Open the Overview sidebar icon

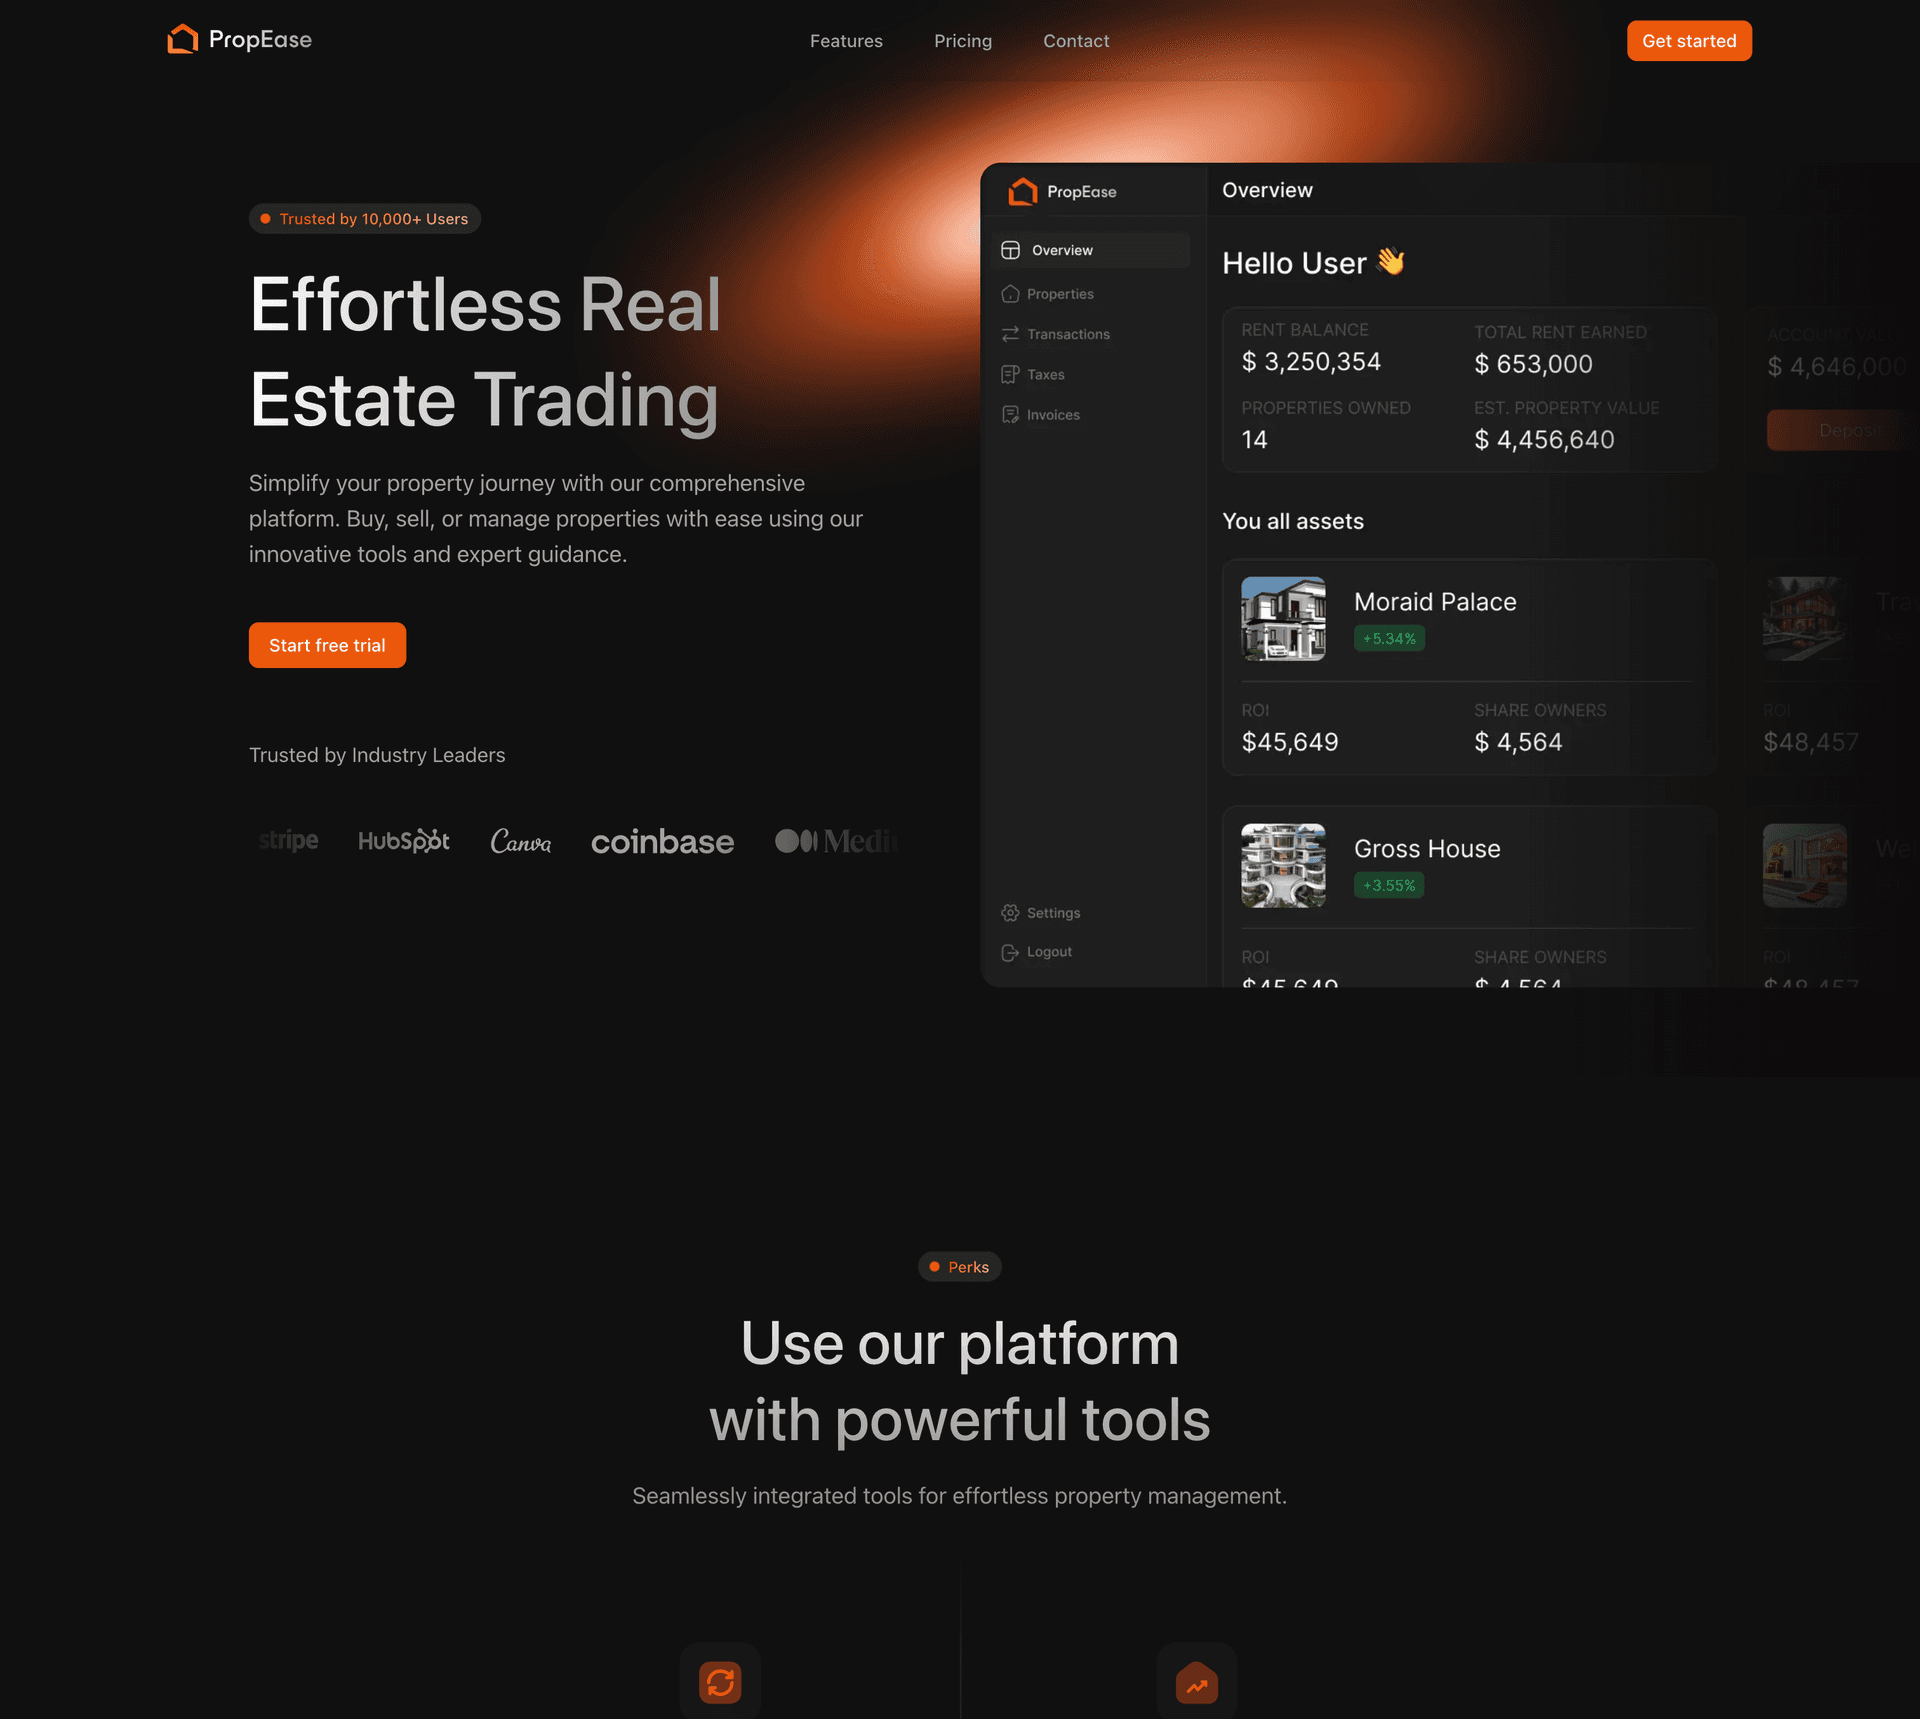coord(1011,250)
